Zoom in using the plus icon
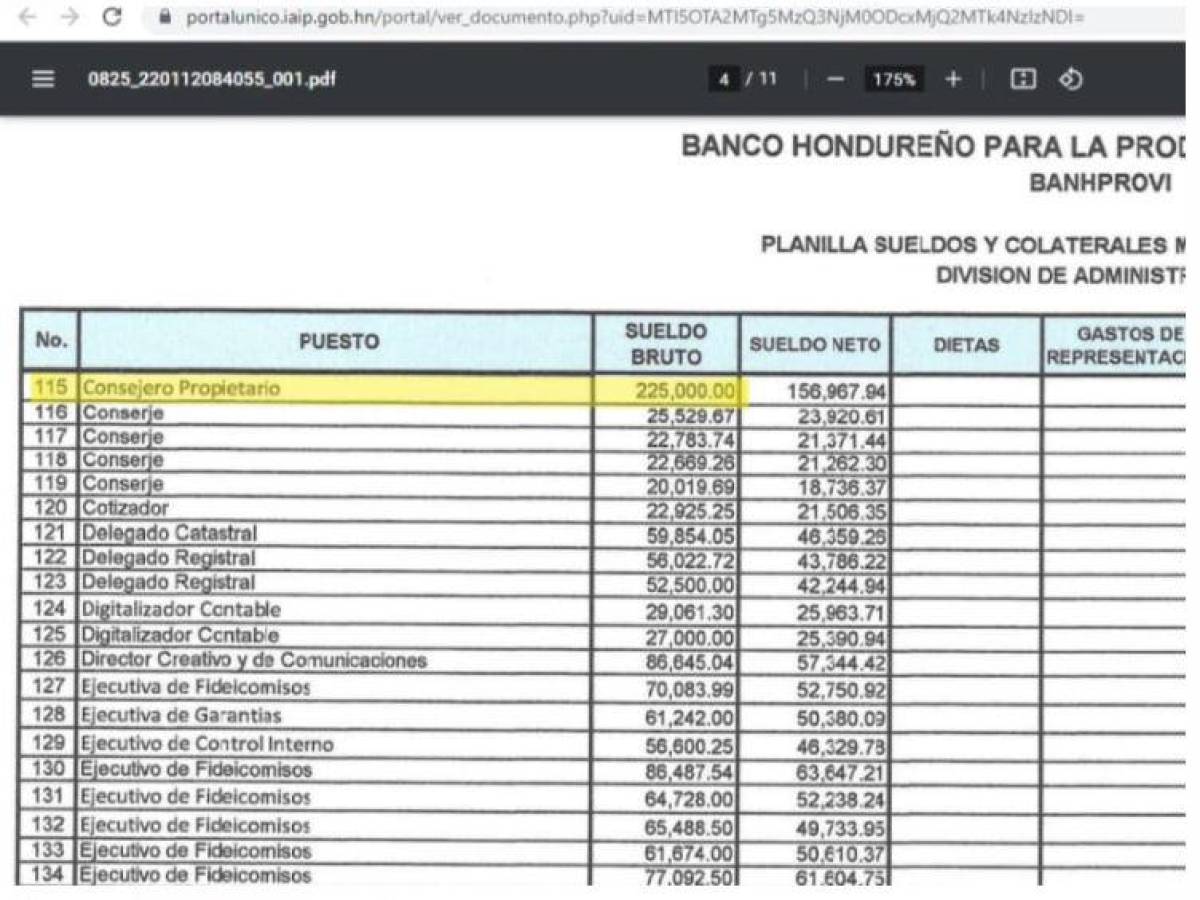The image size is (1200, 900). pos(953,80)
